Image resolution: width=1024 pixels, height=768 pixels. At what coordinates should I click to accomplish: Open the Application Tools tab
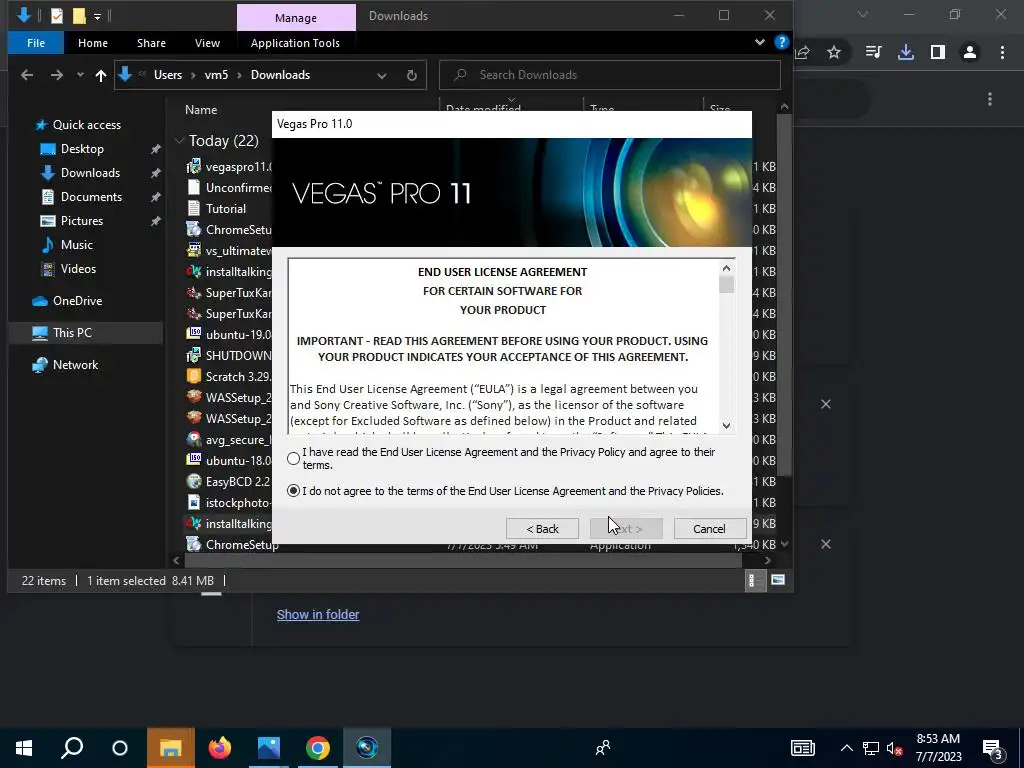pos(295,43)
